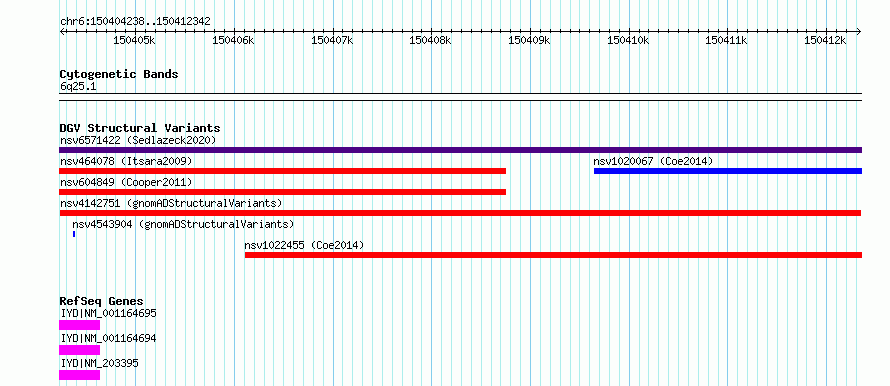Click the DGV Structural Variants track title
Viewport: 890px width, 386px height.
pos(140,128)
